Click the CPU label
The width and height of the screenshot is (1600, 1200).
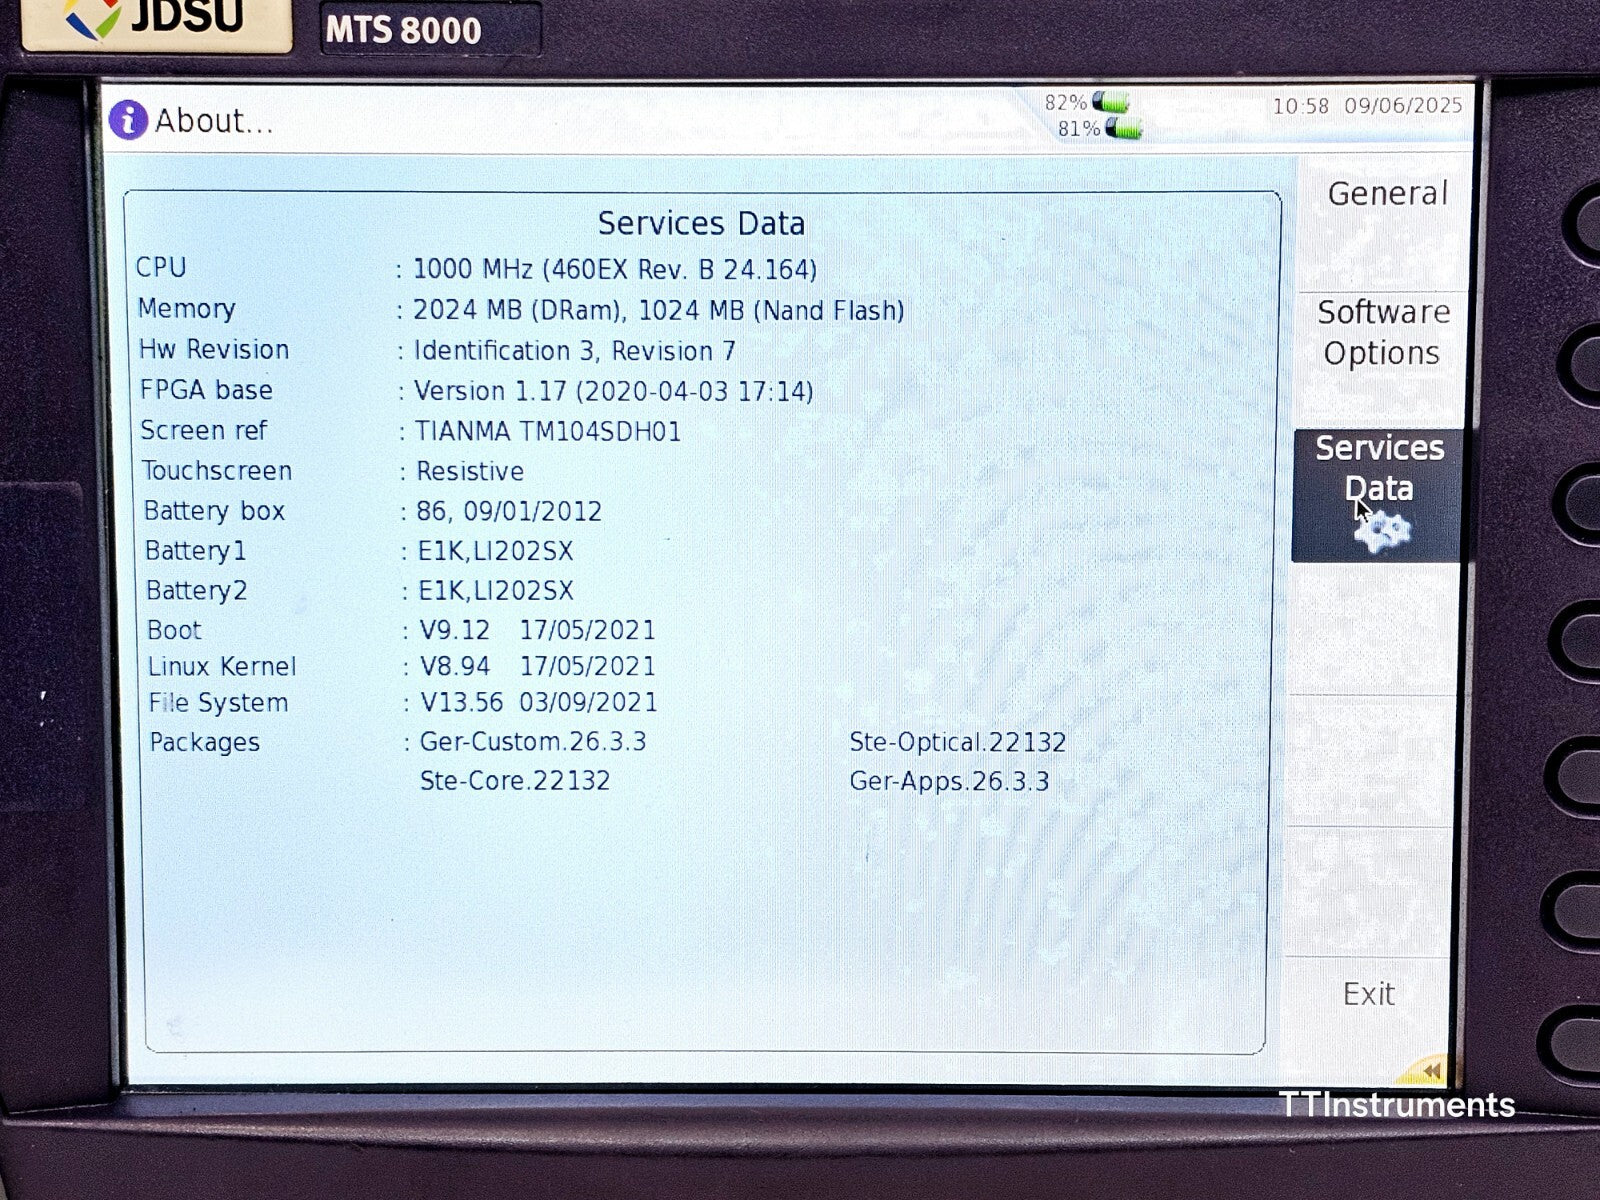(x=161, y=268)
